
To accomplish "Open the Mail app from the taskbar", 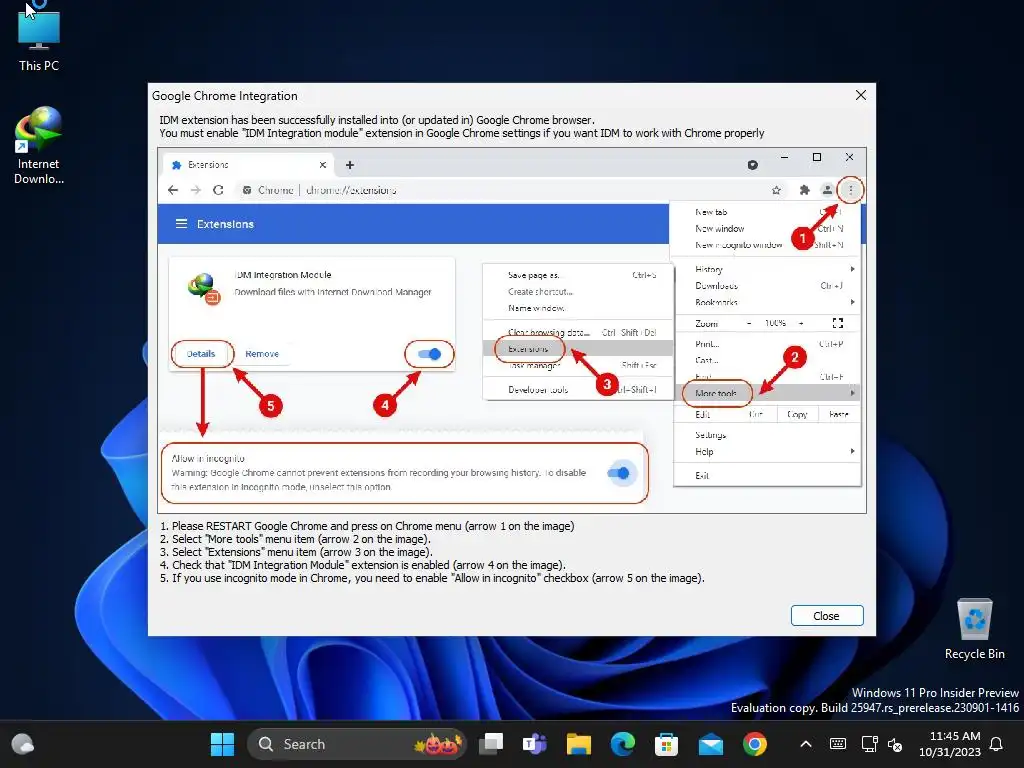I will coord(711,744).
